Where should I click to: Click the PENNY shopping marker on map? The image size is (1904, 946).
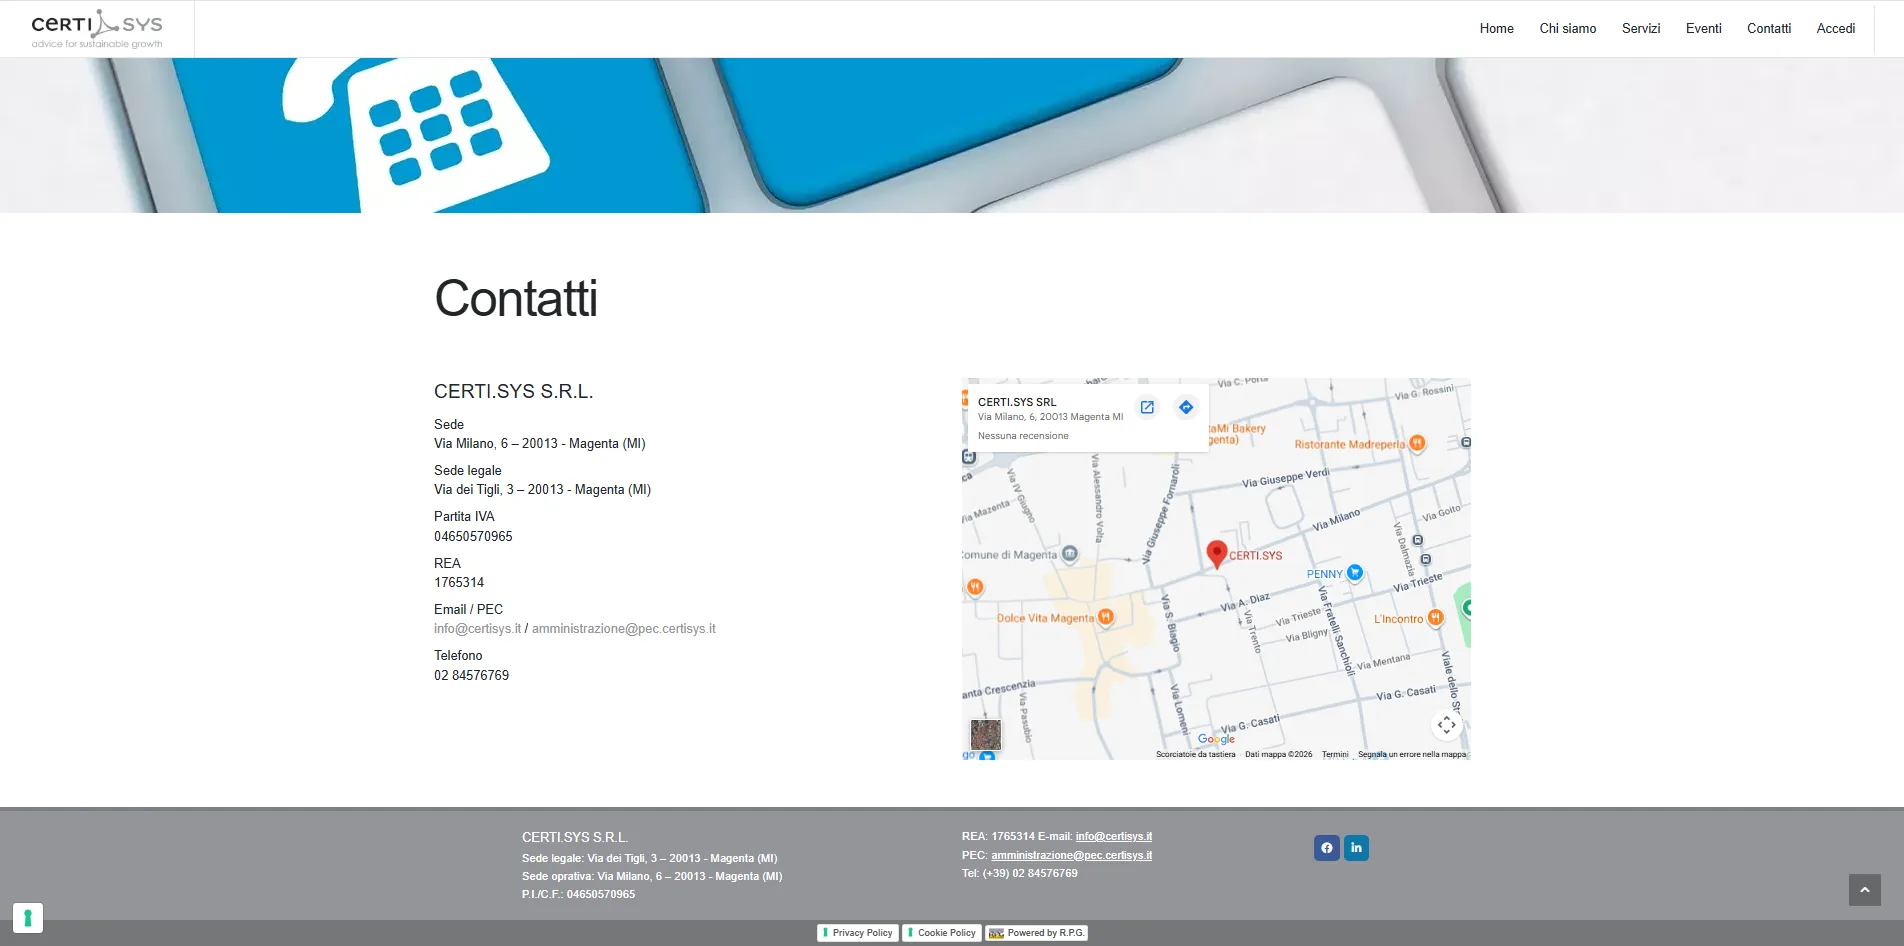tap(1354, 573)
